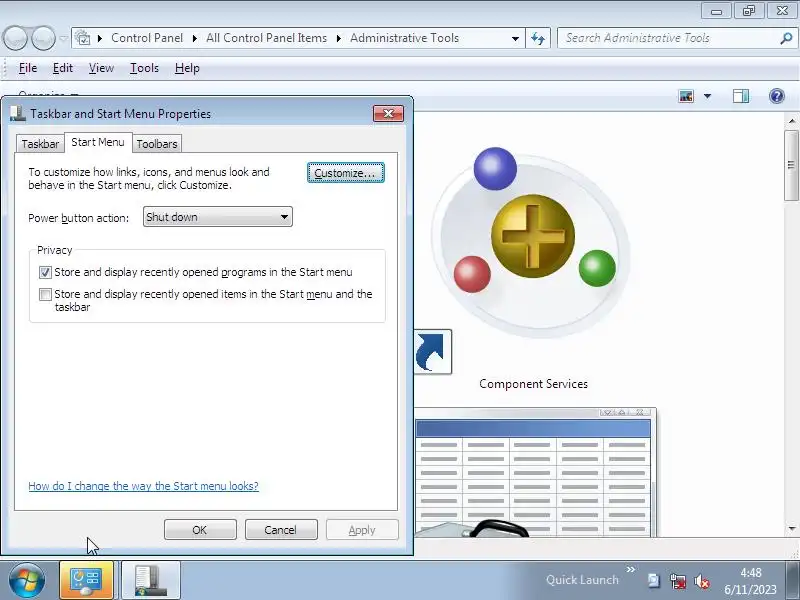Click the refresh address bar button
Viewport: 800px width, 600px height.
538,38
